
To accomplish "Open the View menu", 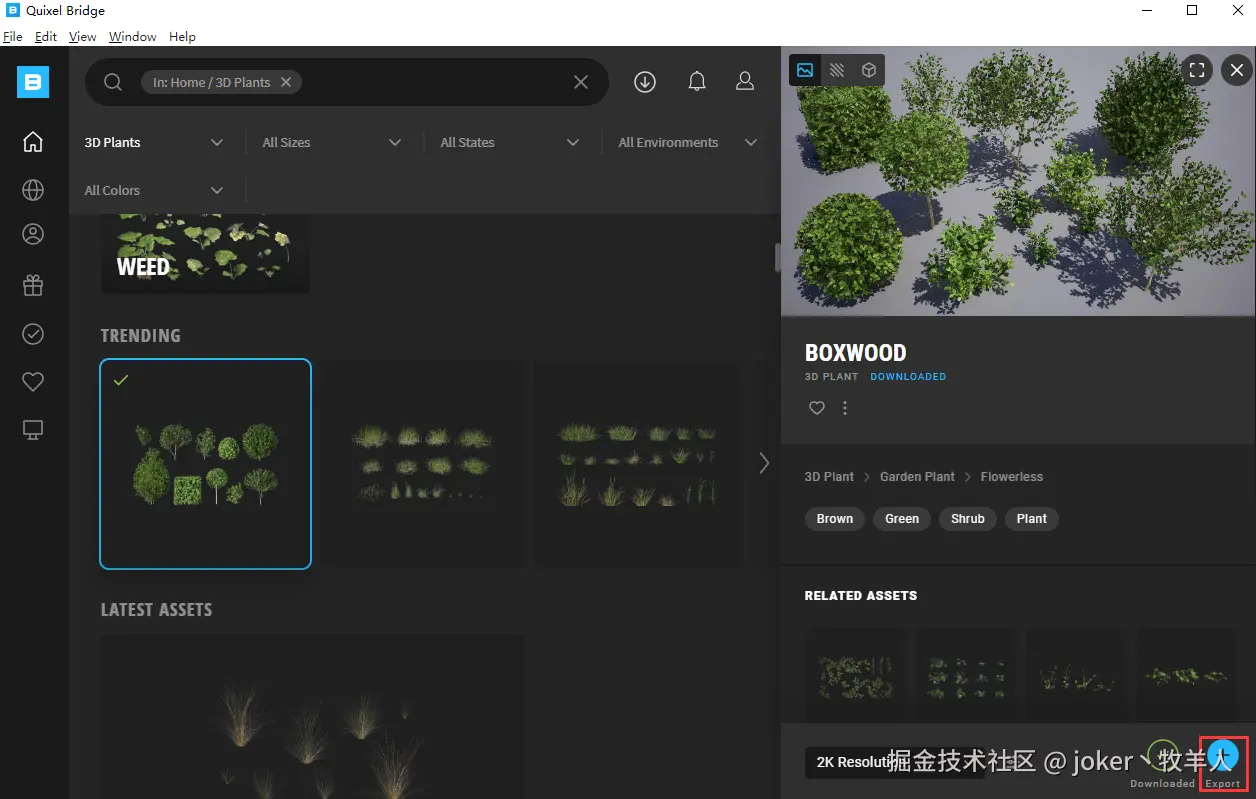I will (82, 36).
